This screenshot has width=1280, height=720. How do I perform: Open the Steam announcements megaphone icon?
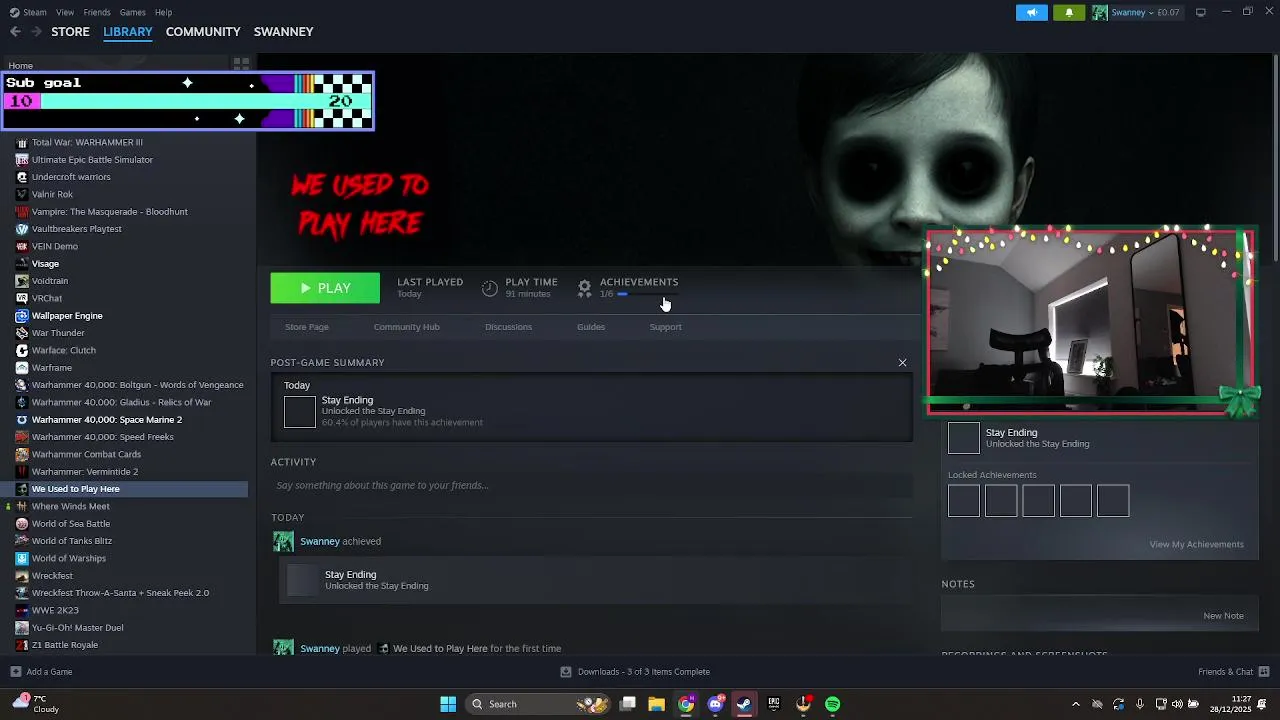[1032, 12]
